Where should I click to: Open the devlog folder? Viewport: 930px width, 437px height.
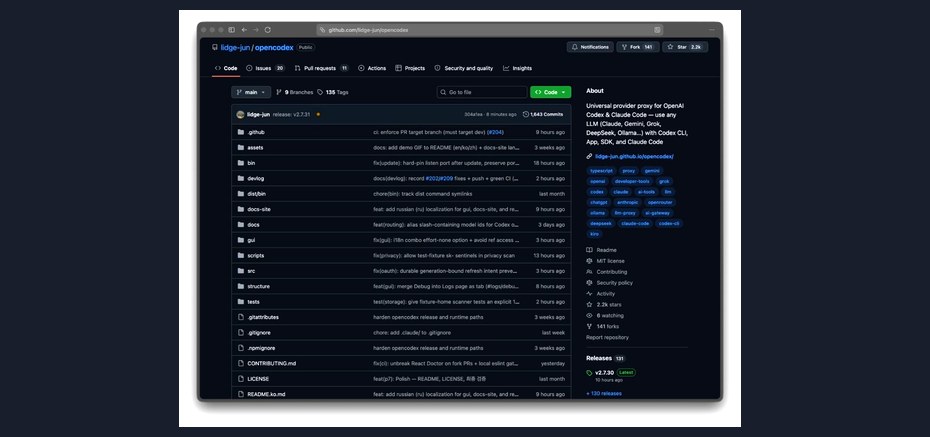256,178
